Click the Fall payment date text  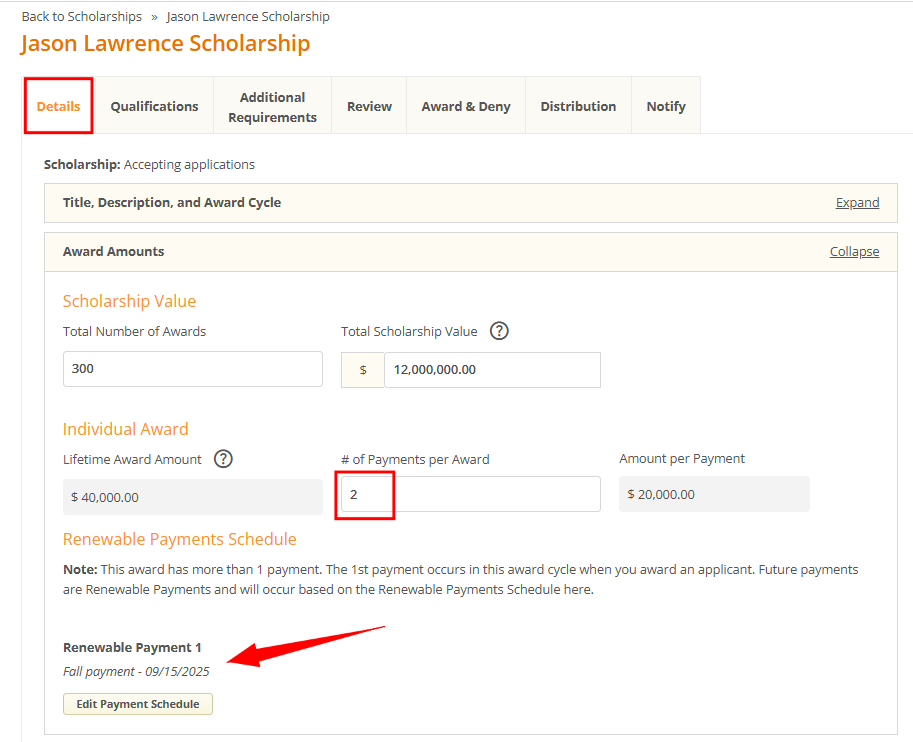click(x=136, y=671)
